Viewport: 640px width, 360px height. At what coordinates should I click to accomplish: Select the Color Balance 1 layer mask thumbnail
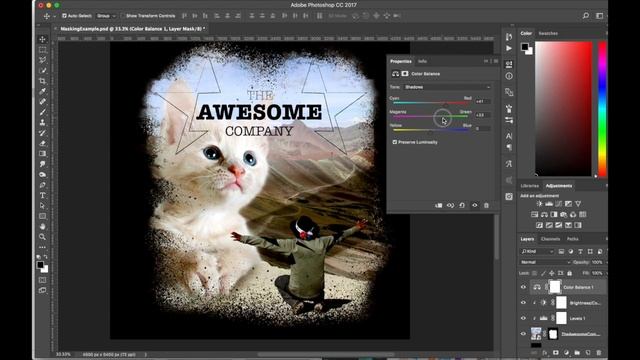tap(555, 287)
